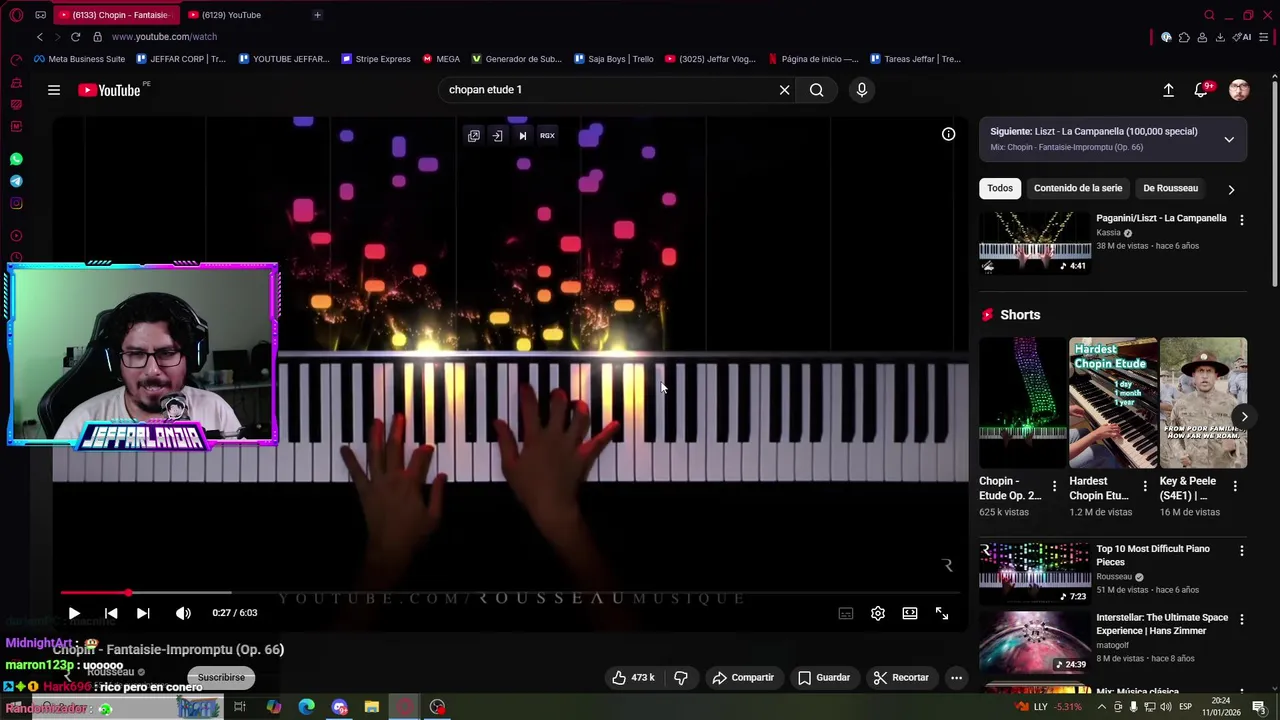Open File Explorer from taskbar
Image resolution: width=1280 pixels, height=720 pixels.
point(372,707)
